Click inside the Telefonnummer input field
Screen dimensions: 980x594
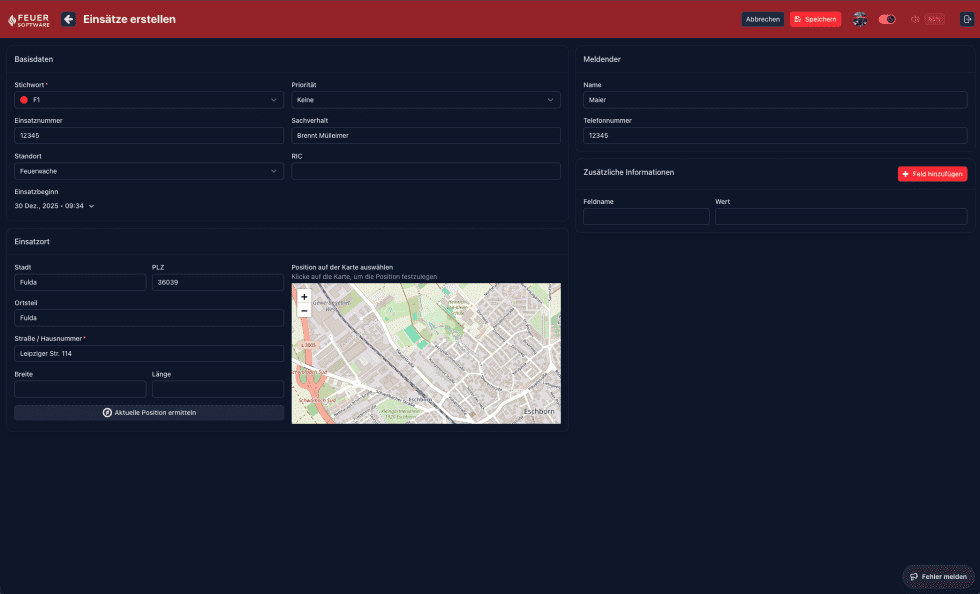(x=774, y=135)
